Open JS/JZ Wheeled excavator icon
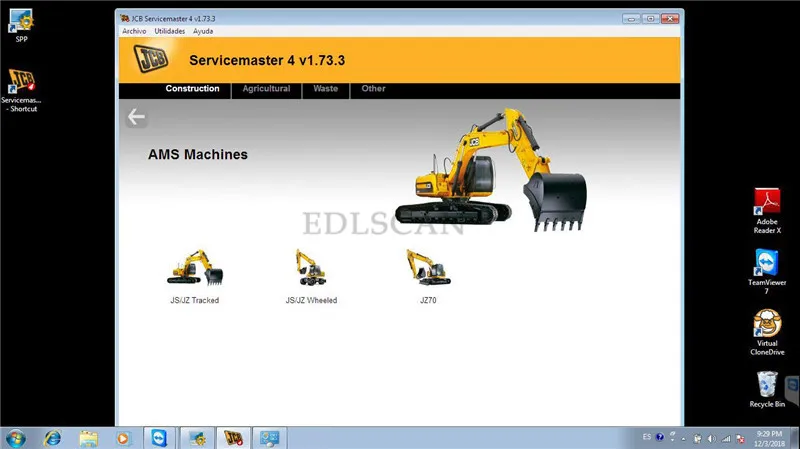 [311, 267]
